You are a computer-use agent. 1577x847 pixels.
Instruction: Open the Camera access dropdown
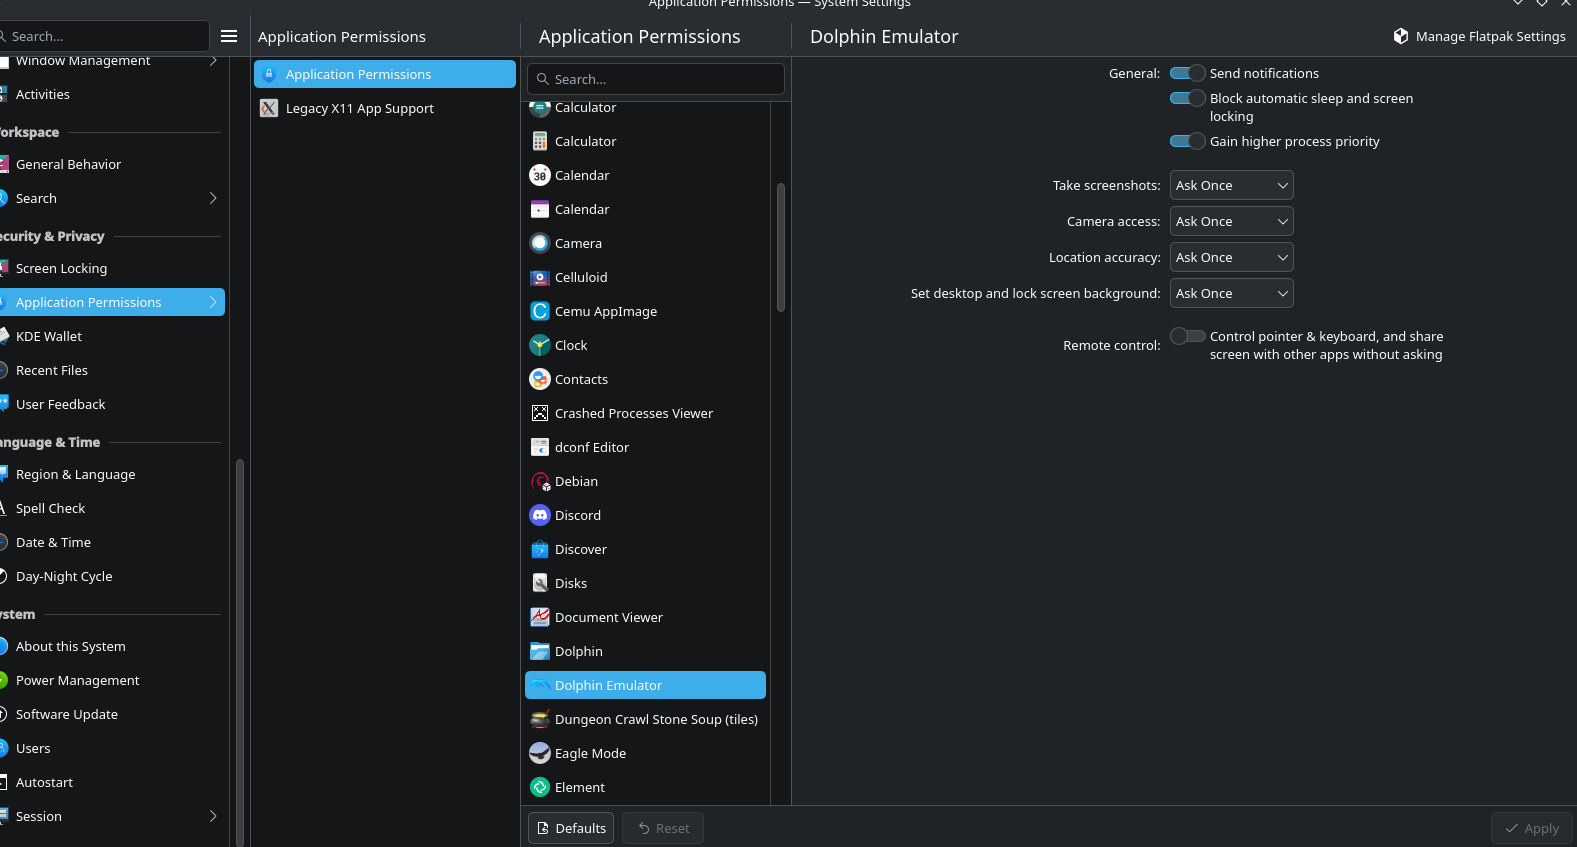pos(1231,221)
